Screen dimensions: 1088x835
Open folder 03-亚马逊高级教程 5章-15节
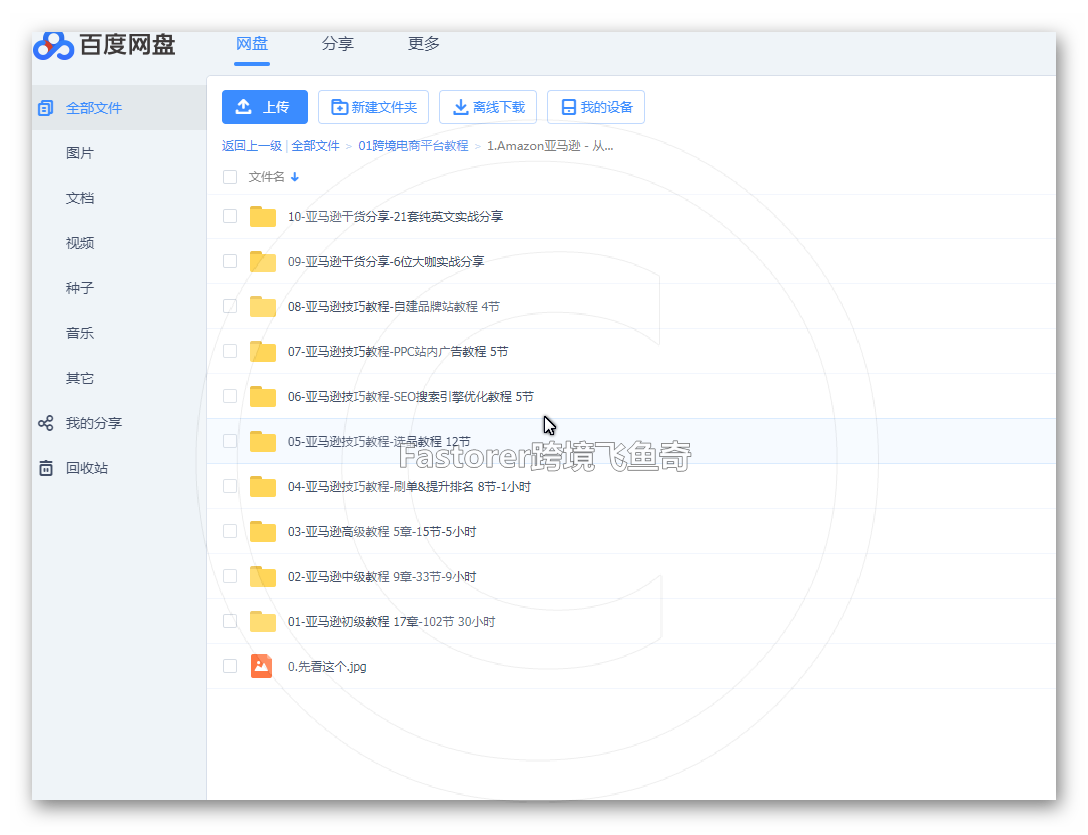(x=382, y=532)
